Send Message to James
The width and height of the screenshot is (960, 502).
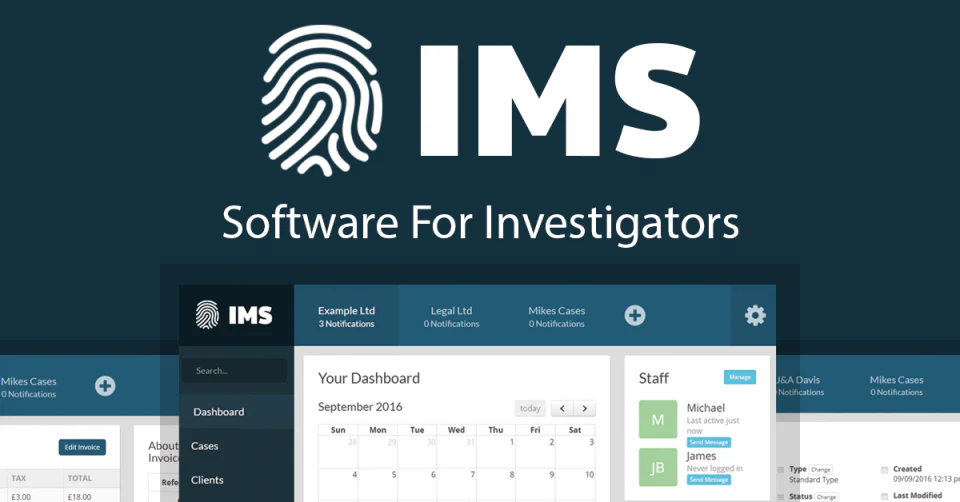(x=708, y=479)
